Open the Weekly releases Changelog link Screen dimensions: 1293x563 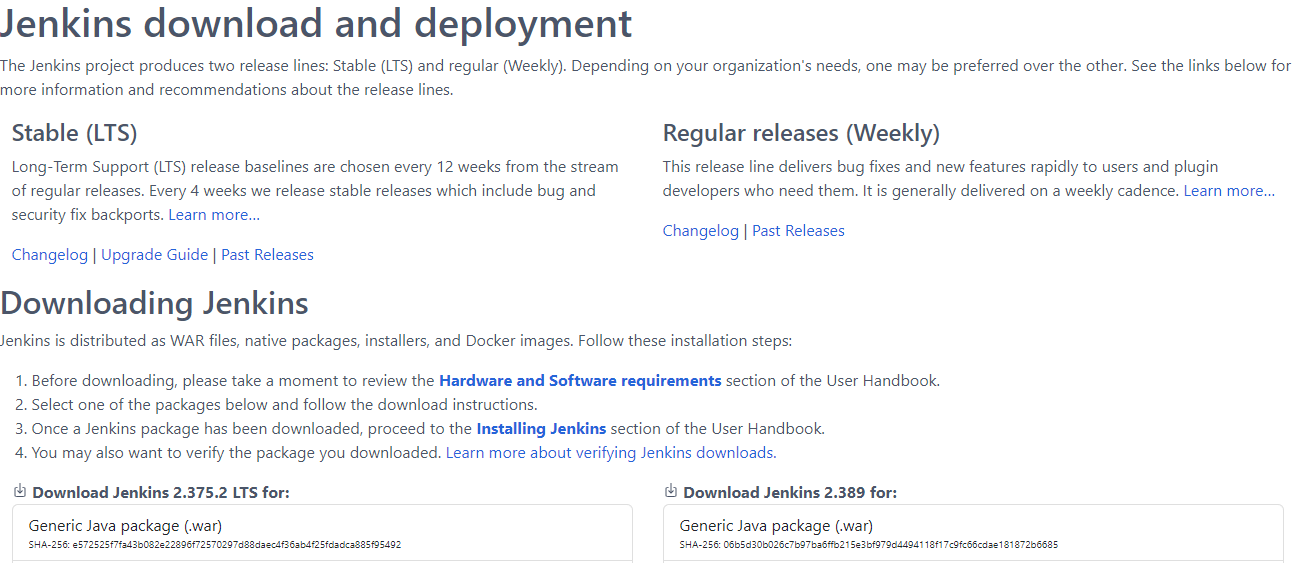tap(700, 231)
